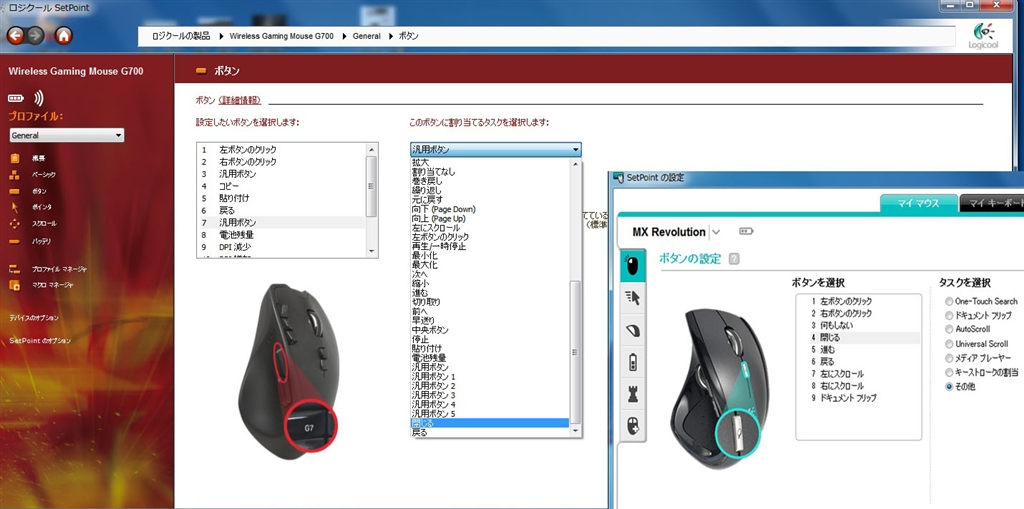Click the scroll-down arrow of the task dropdown list
This screenshot has width=1024, height=509.
point(575,432)
